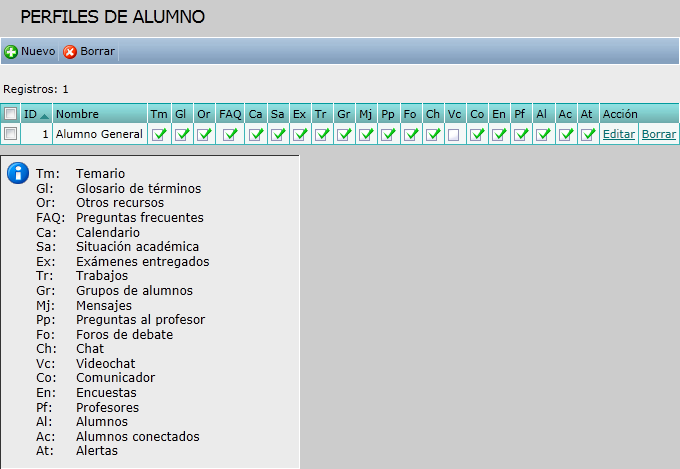Toggle Mj checkbox for Alumno General

(x=366, y=134)
